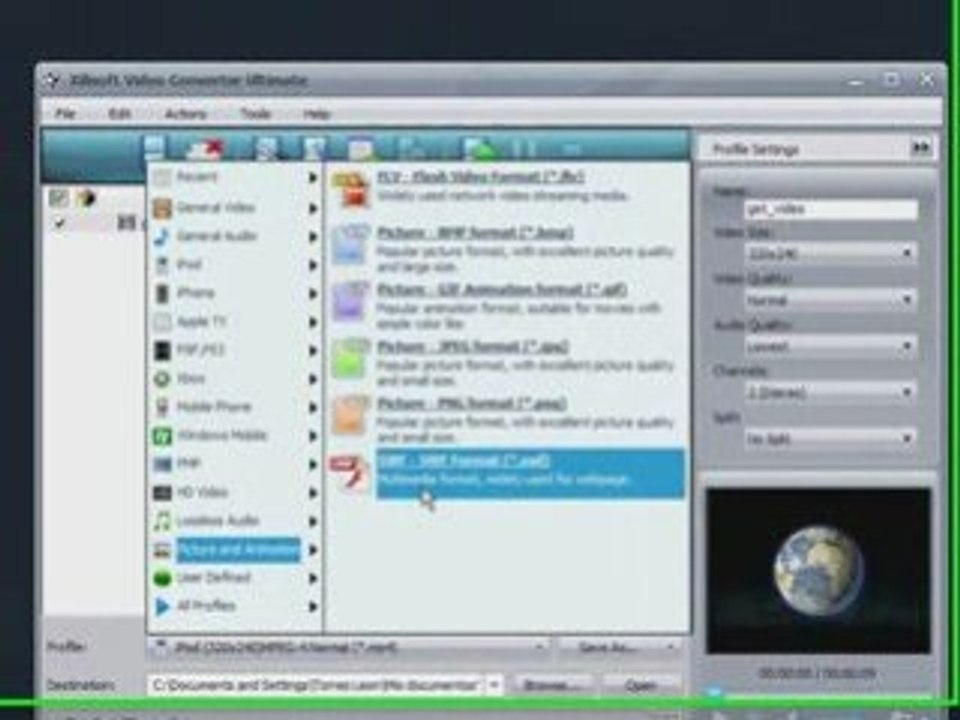Click the red X Remove toolbar icon
This screenshot has height=720, width=960.
click(x=206, y=149)
